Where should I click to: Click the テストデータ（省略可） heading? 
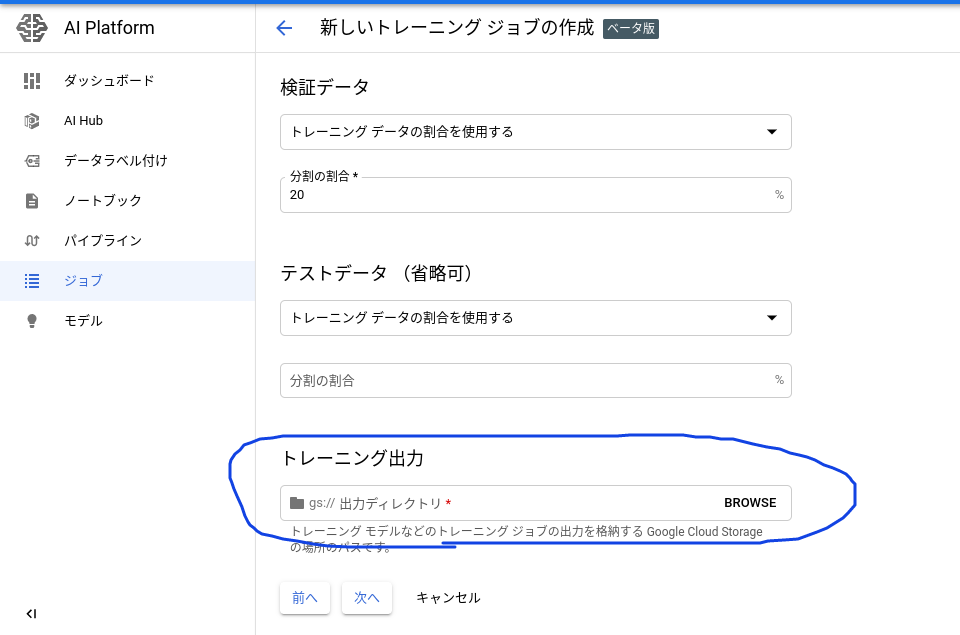377,273
